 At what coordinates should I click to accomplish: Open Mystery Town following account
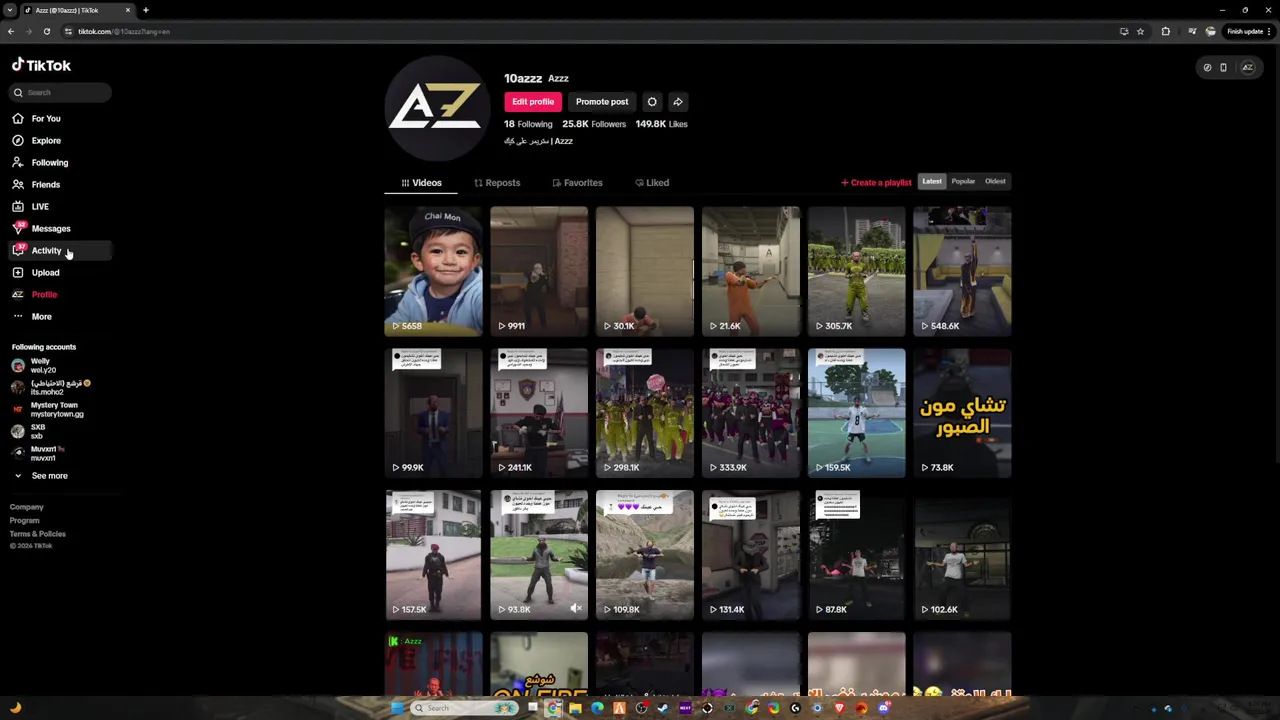click(x=47, y=409)
